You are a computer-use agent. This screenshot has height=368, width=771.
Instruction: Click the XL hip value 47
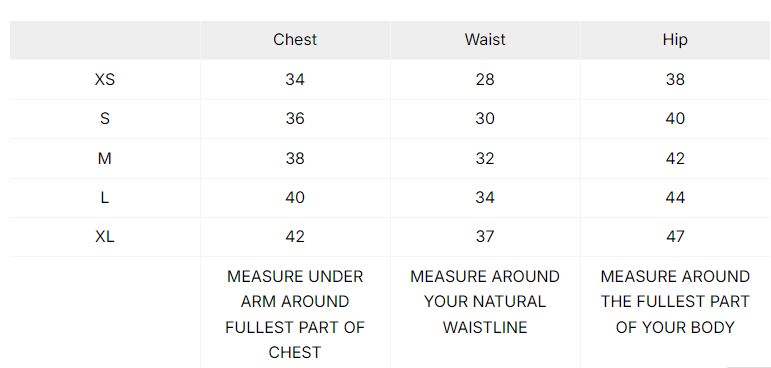click(675, 237)
